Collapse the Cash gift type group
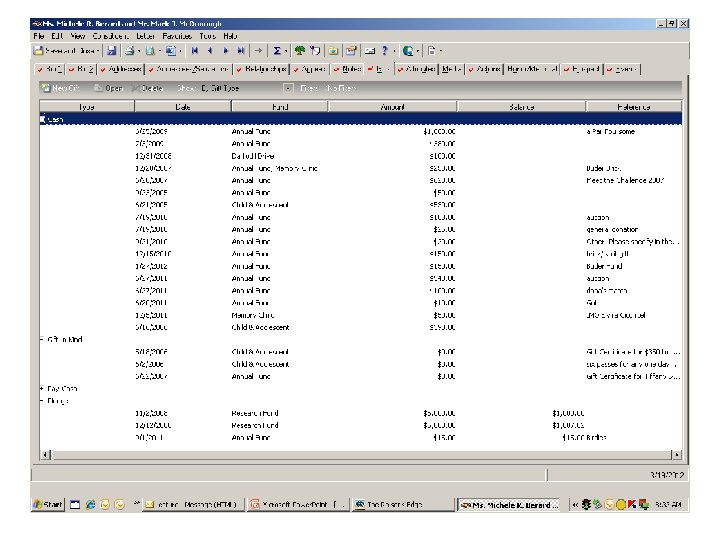This screenshot has width=720, height=540. (42, 119)
